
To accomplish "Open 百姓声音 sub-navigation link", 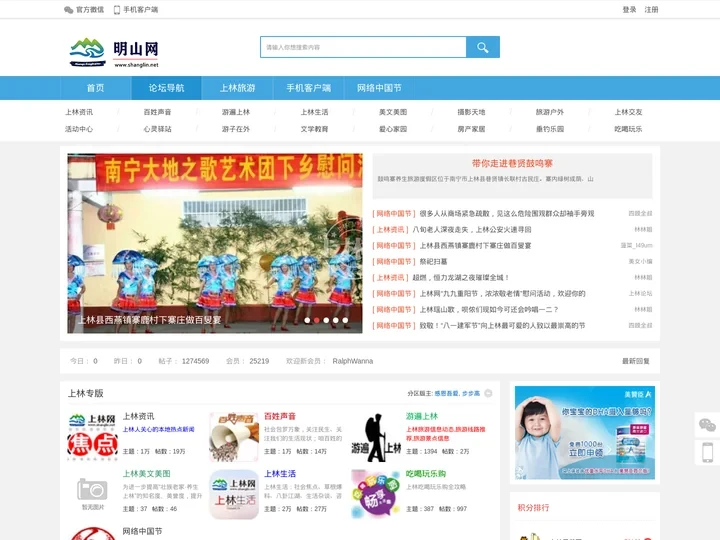I will (158, 112).
